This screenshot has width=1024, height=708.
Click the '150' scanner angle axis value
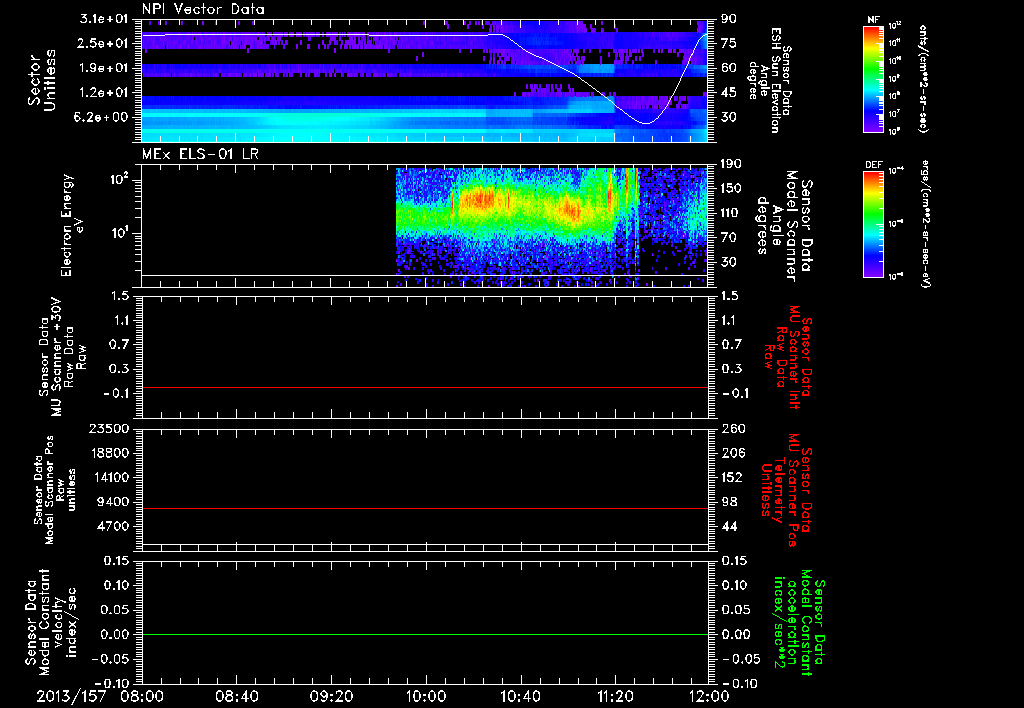pos(731,188)
